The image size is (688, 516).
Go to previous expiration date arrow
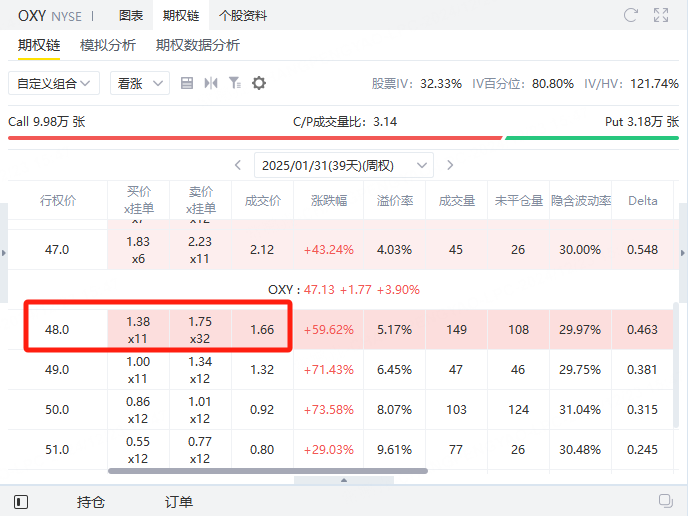point(238,165)
